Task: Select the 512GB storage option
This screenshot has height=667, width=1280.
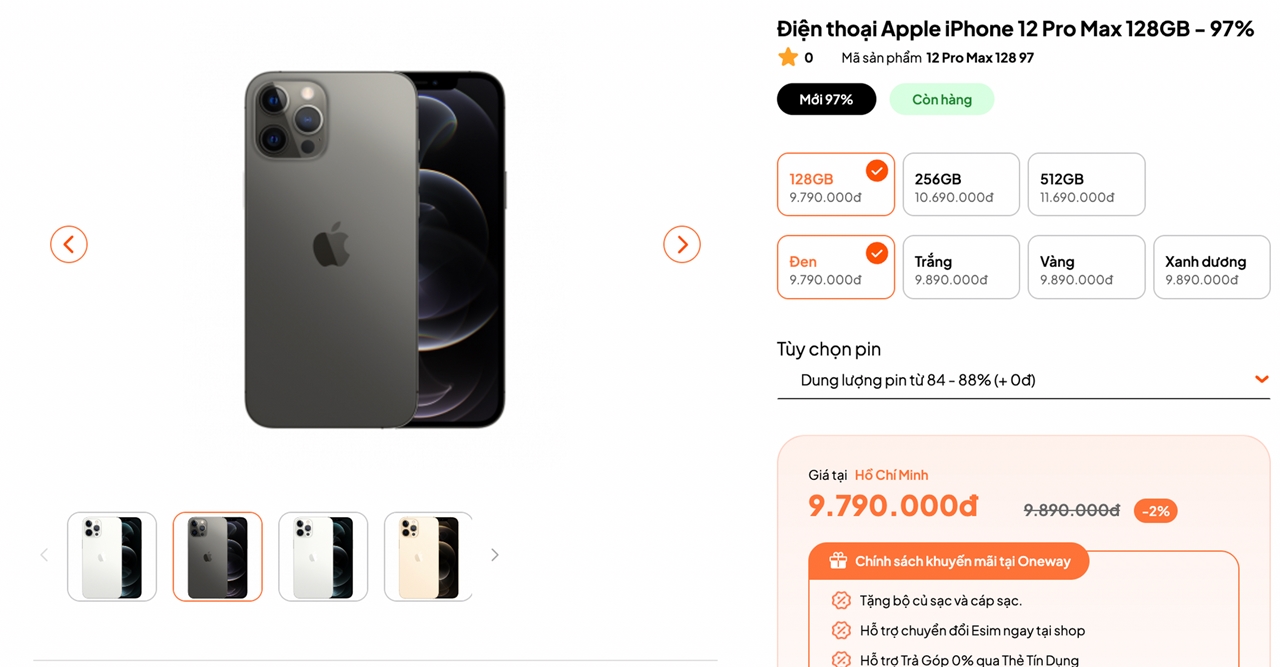Action: coord(1086,184)
